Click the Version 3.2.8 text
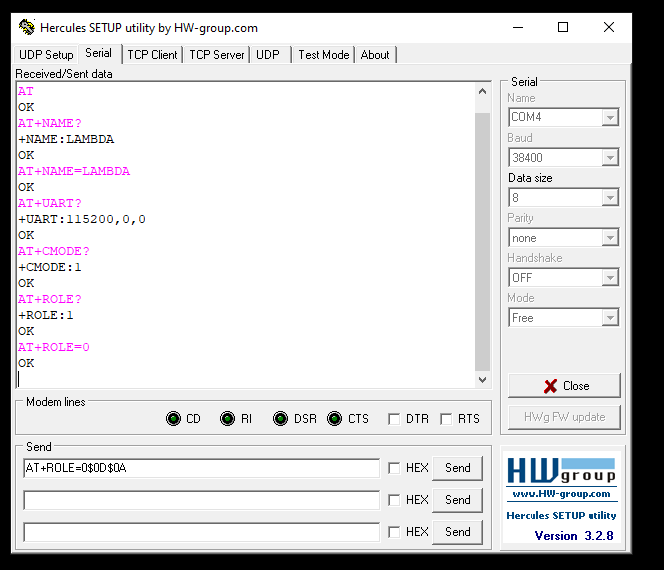This screenshot has width=664, height=570. (x=574, y=536)
